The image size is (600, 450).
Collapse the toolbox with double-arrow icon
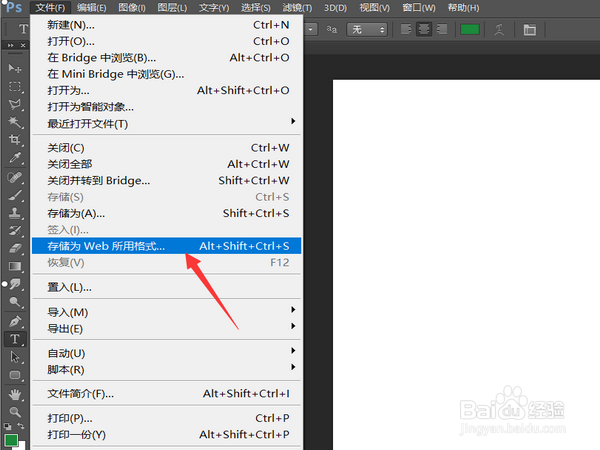11,45
